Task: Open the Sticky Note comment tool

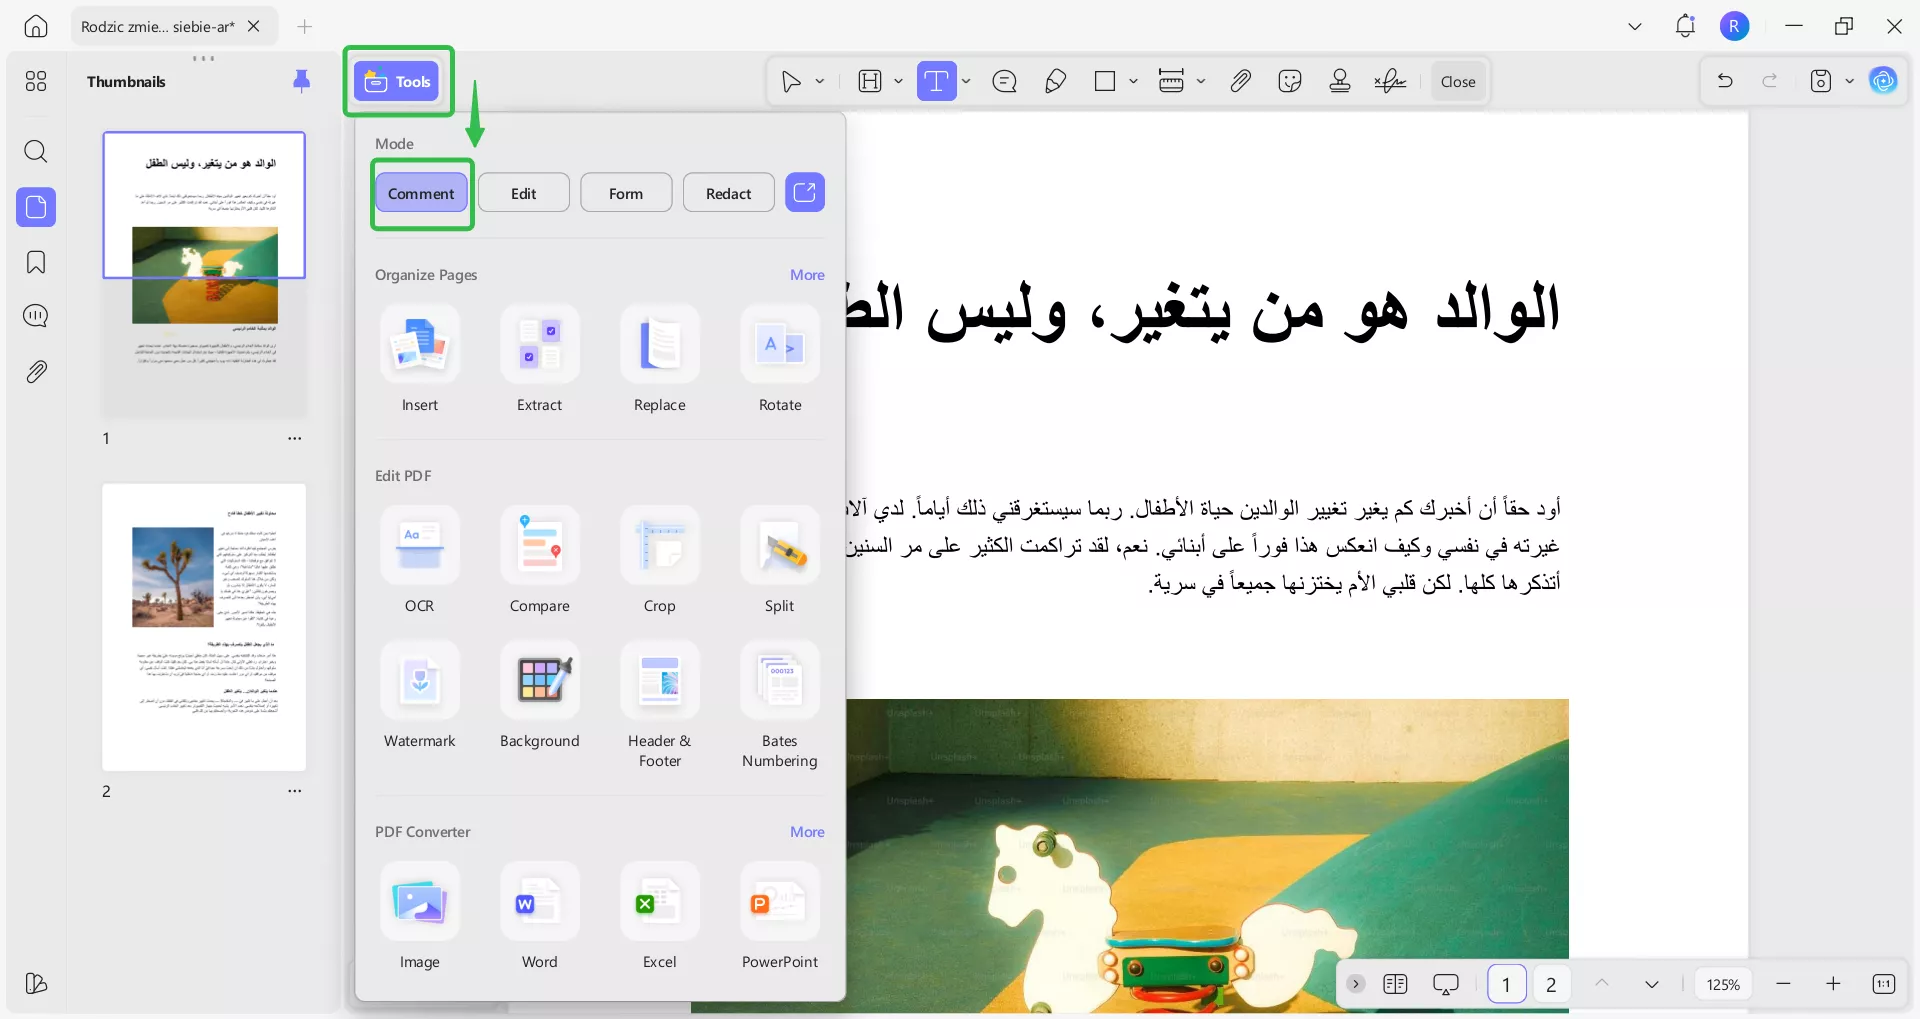Action: (x=1005, y=81)
